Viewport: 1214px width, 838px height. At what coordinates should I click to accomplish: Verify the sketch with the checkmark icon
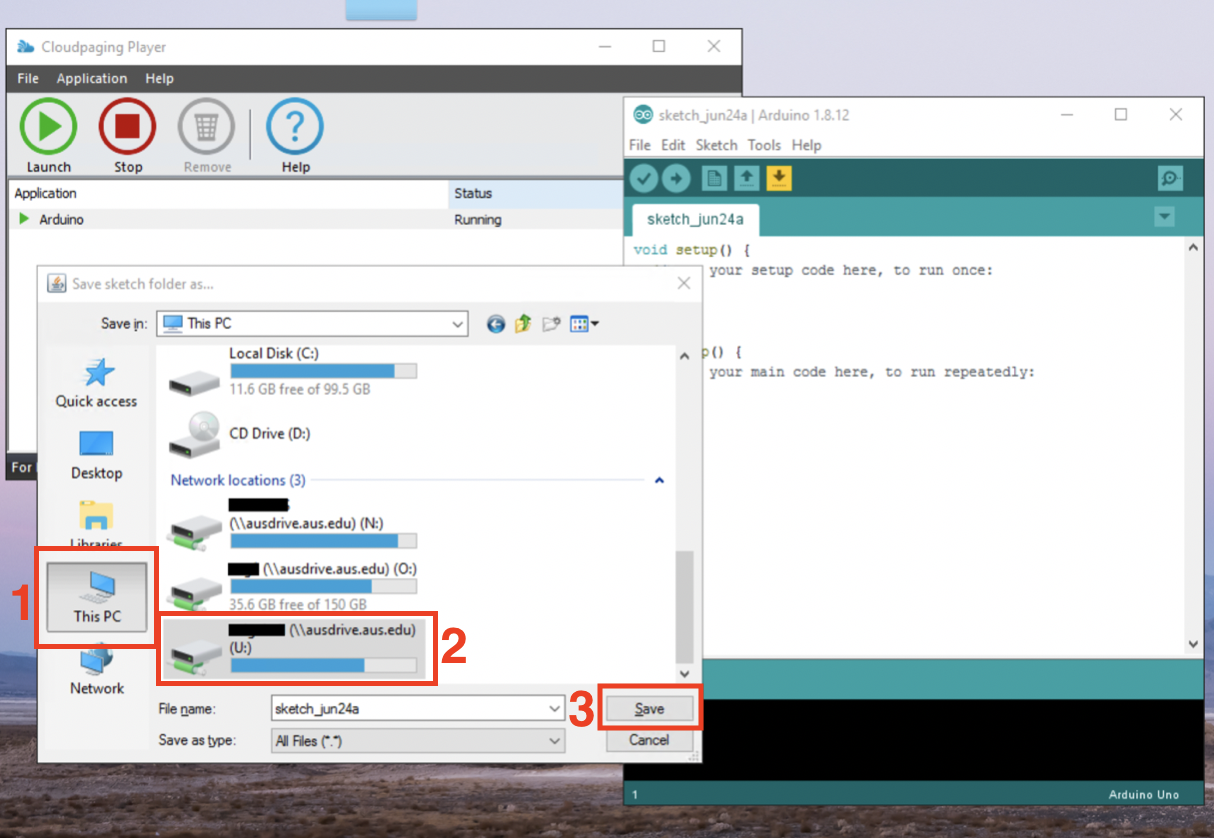tap(644, 179)
